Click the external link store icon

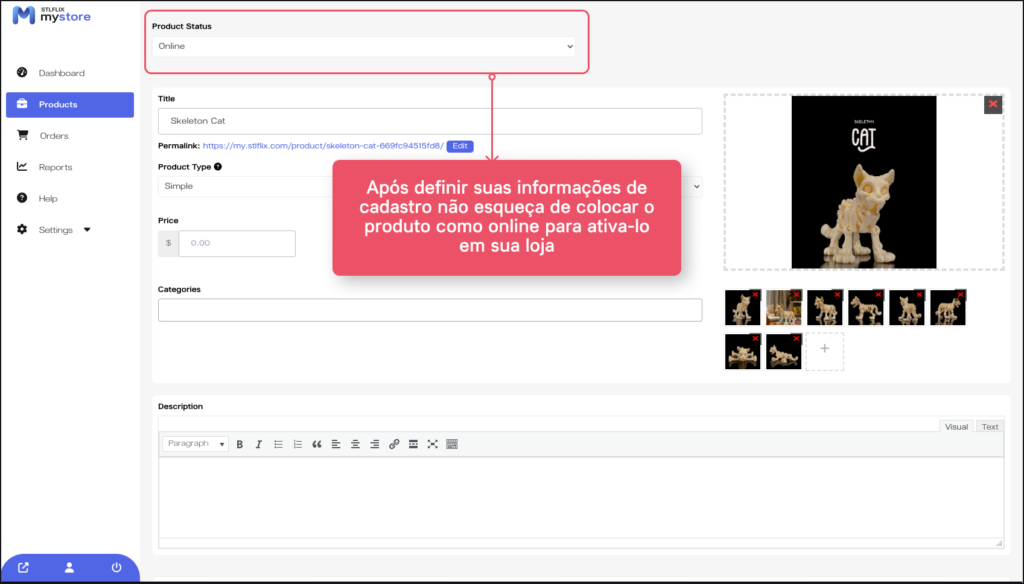[23, 568]
